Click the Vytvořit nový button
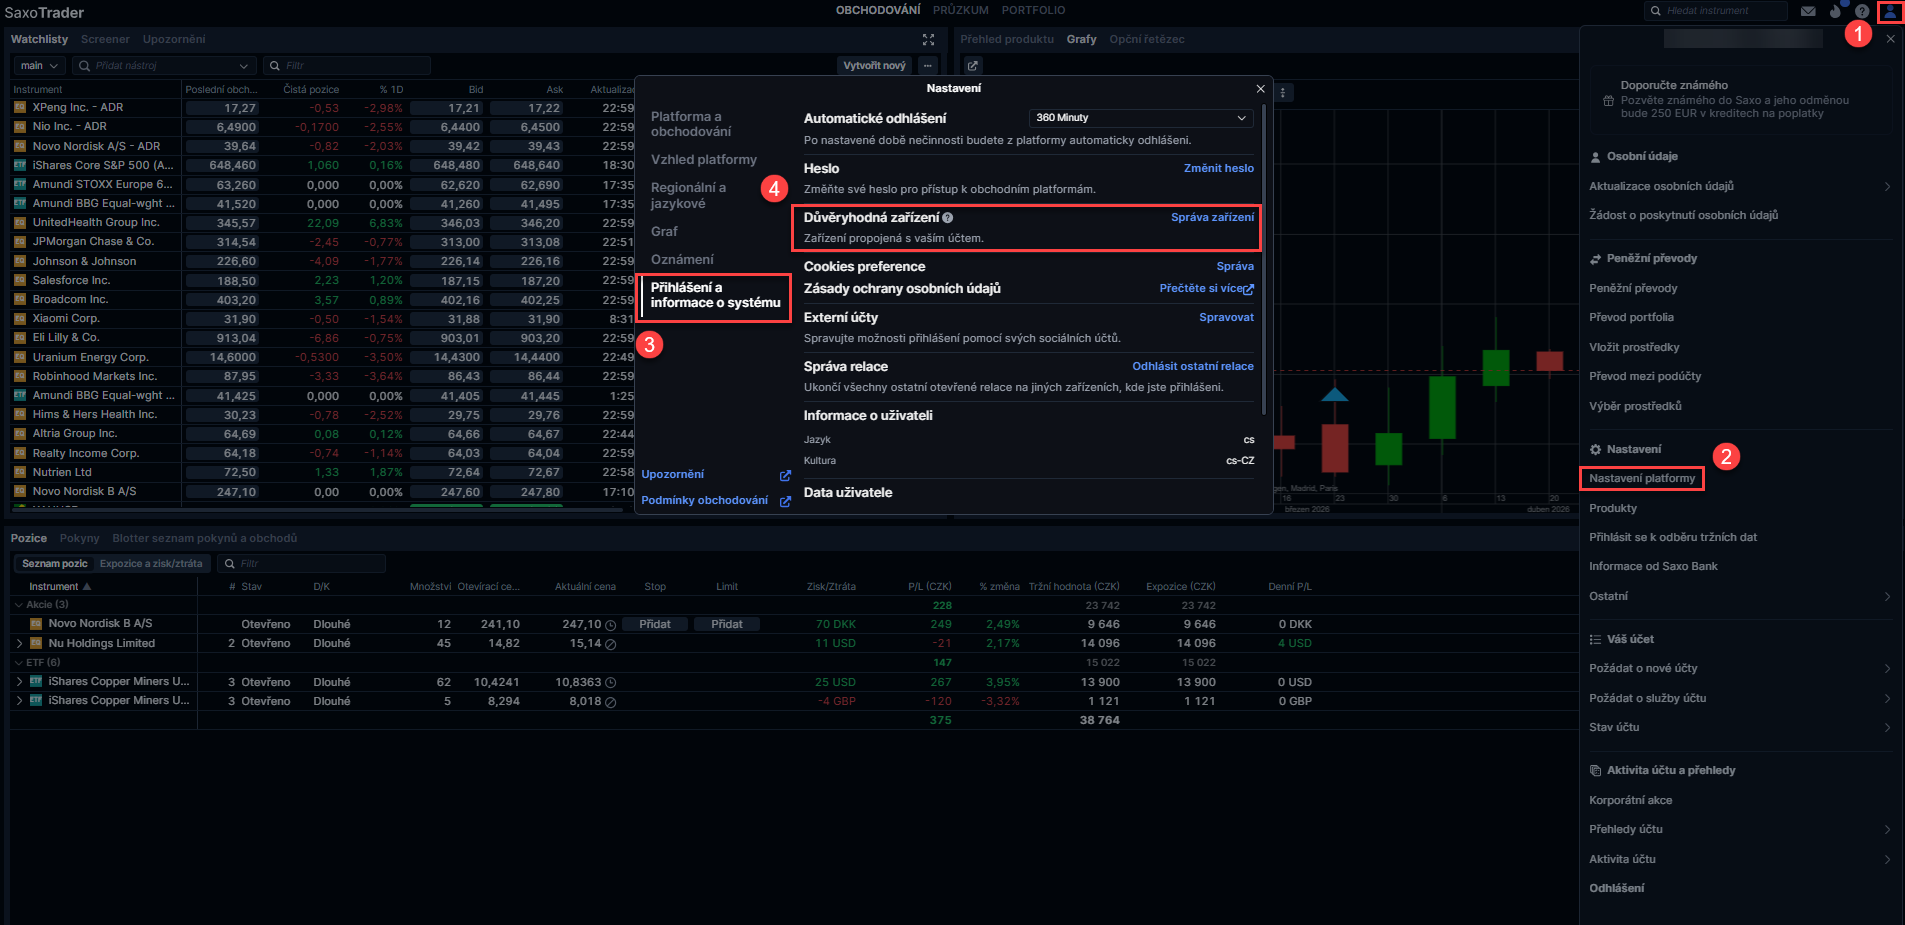The height and width of the screenshot is (925, 1905). tap(874, 66)
